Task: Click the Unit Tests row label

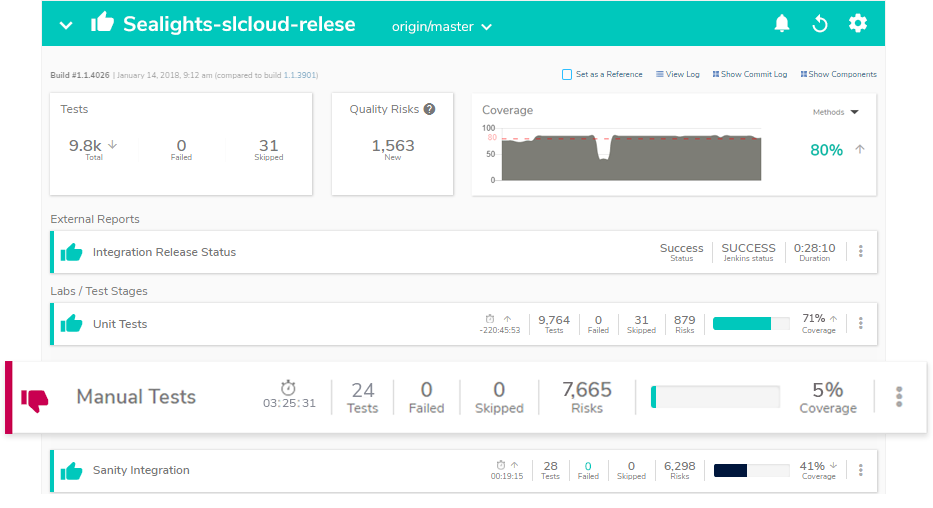Action: pos(120,324)
